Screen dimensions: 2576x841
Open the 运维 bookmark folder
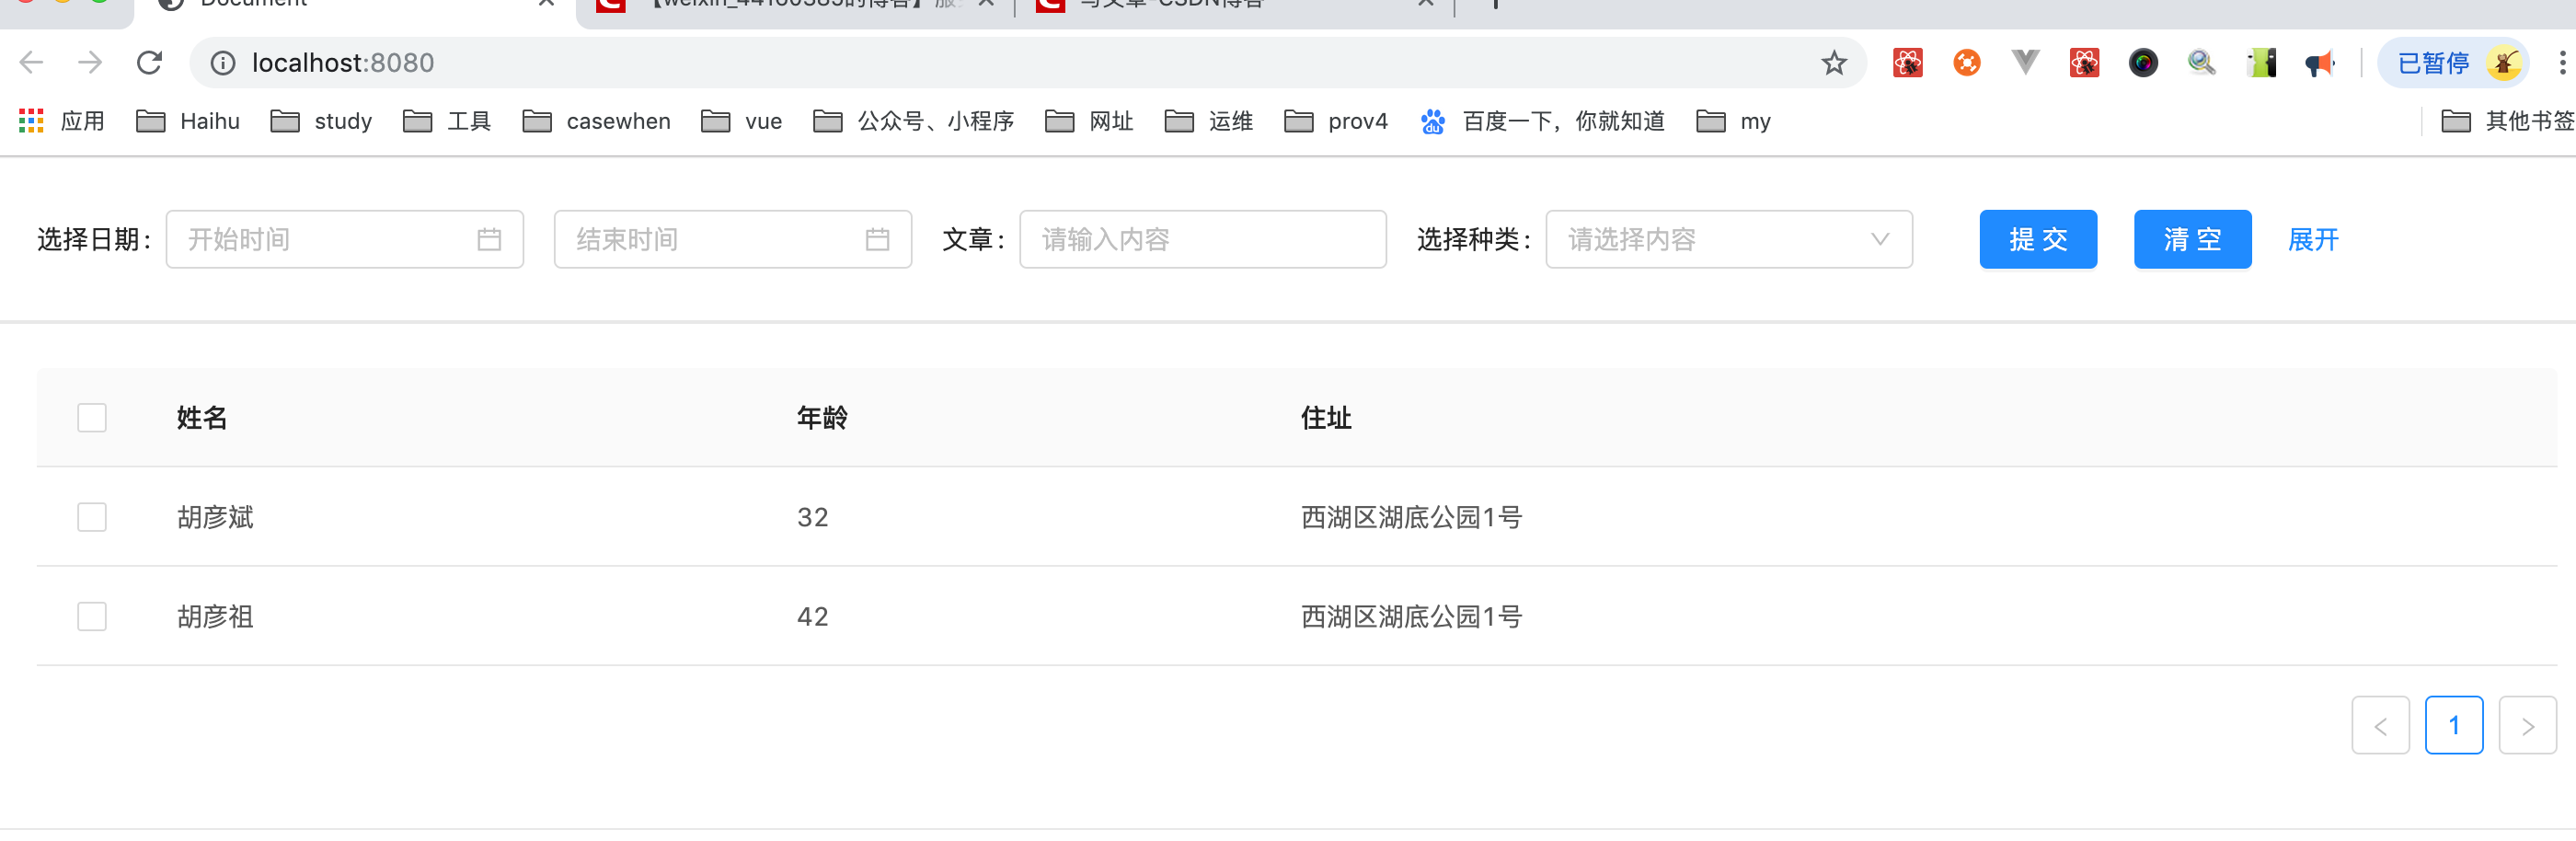click(x=1208, y=121)
